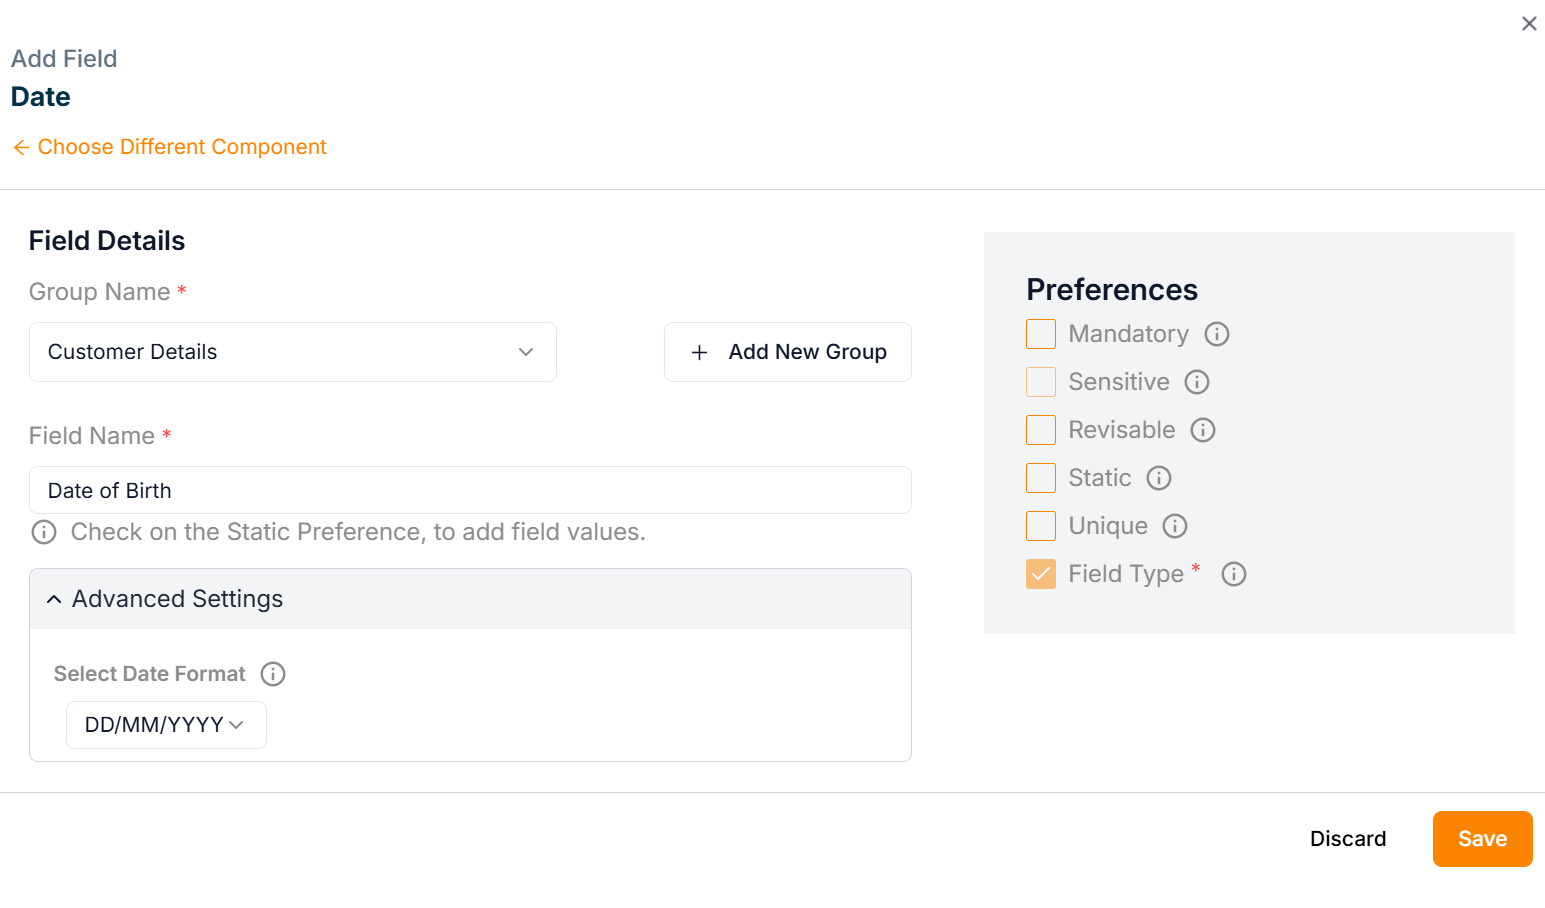Close the Add Field dialog with X
Image resolution: width=1545 pixels, height=908 pixels.
click(1528, 24)
